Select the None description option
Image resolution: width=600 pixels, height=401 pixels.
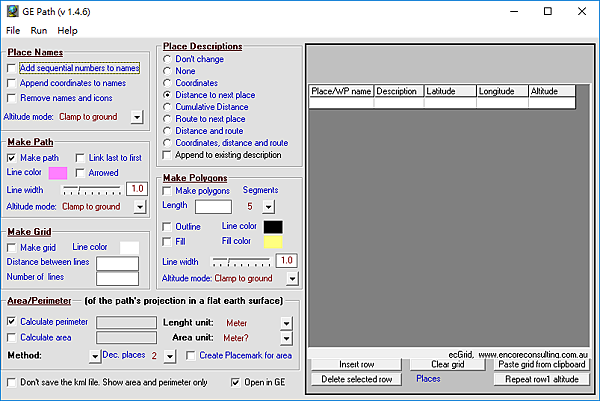click(167, 71)
